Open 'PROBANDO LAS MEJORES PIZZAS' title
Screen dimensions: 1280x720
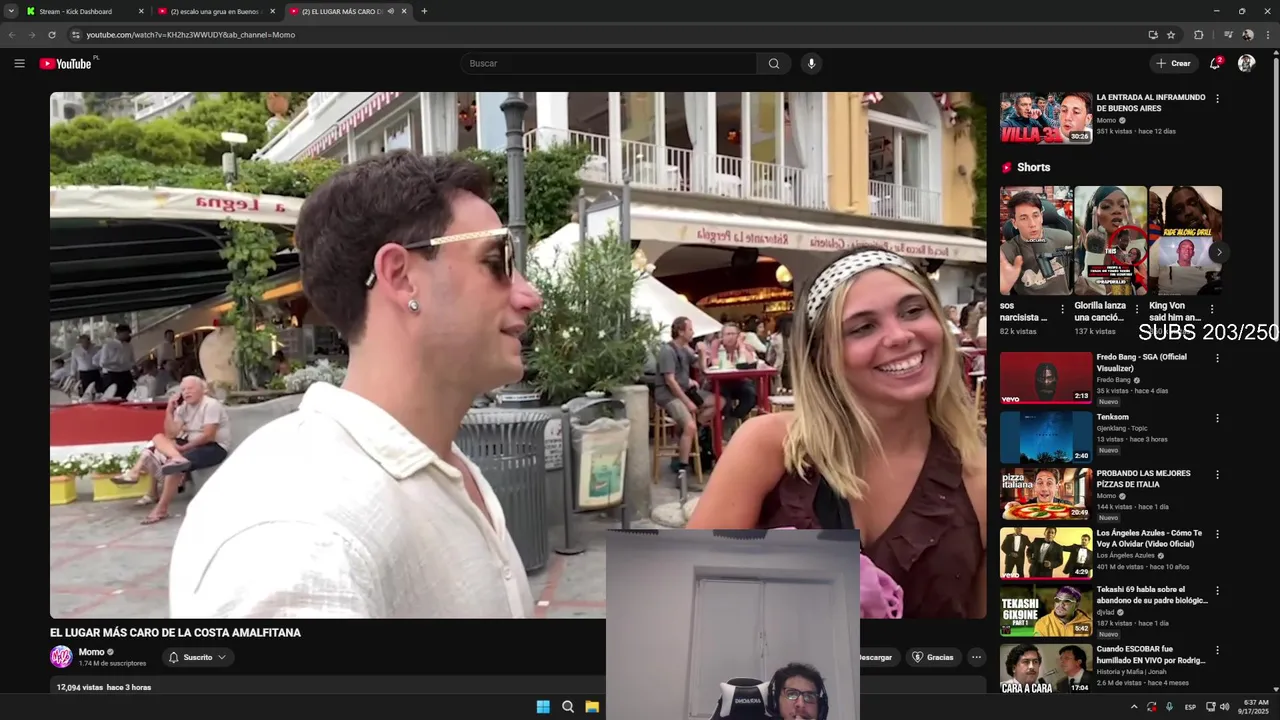(x=1143, y=478)
